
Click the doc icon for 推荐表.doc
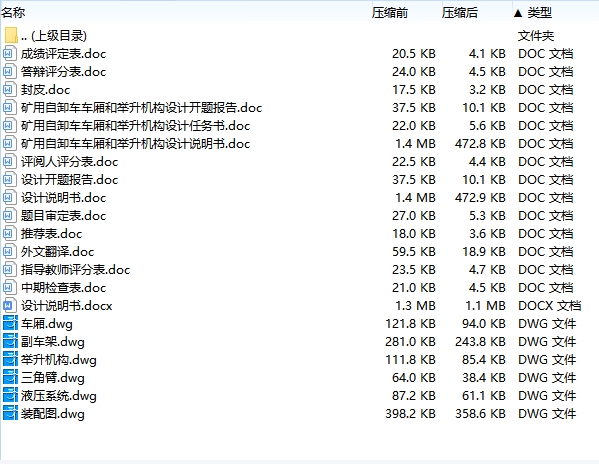coord(10,233)
